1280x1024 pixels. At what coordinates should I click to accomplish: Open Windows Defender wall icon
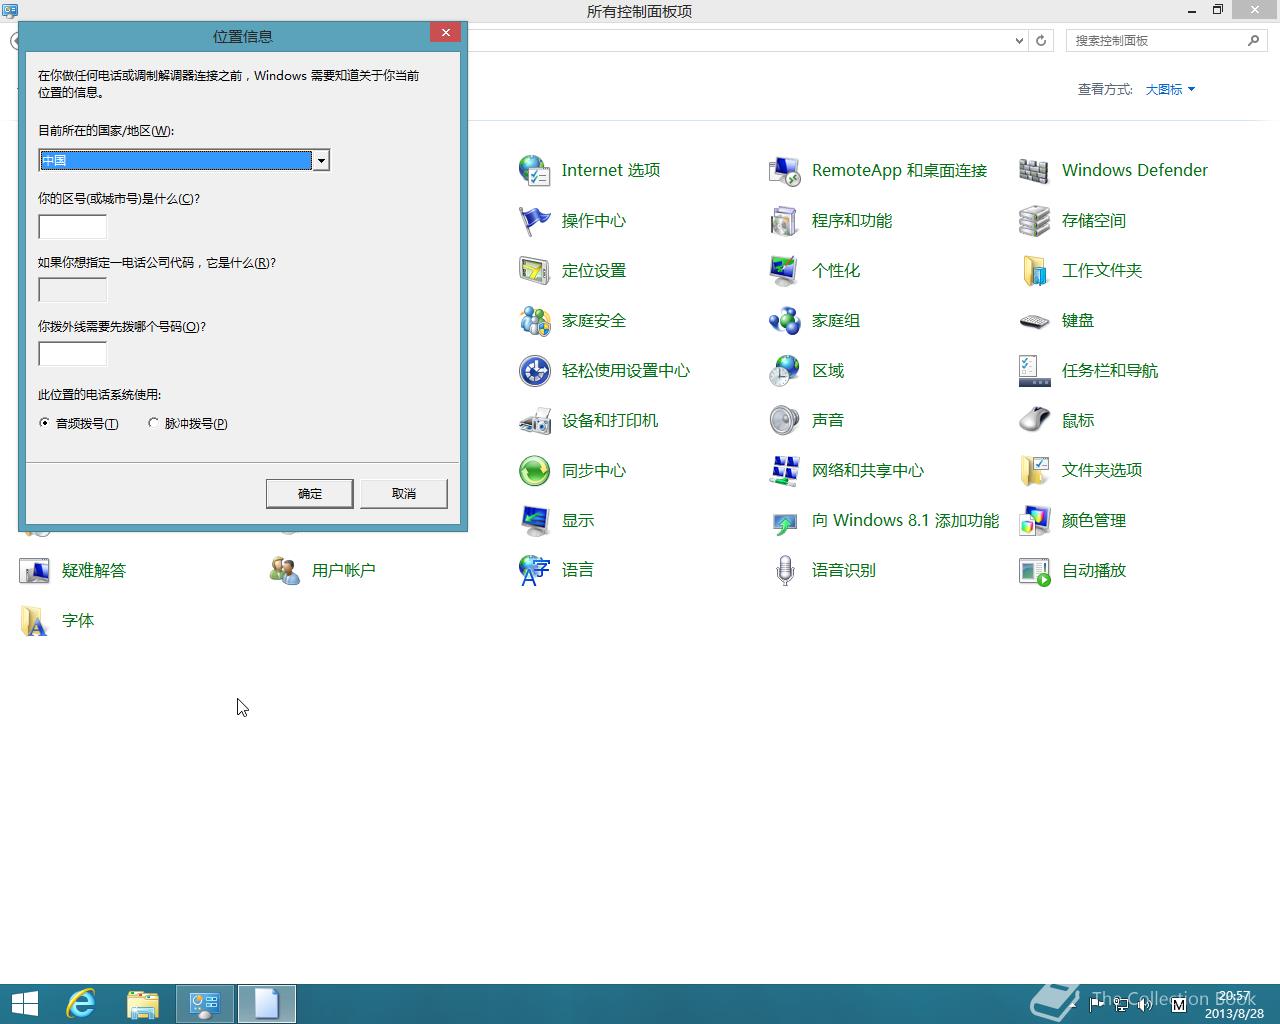coord(1035,170)
